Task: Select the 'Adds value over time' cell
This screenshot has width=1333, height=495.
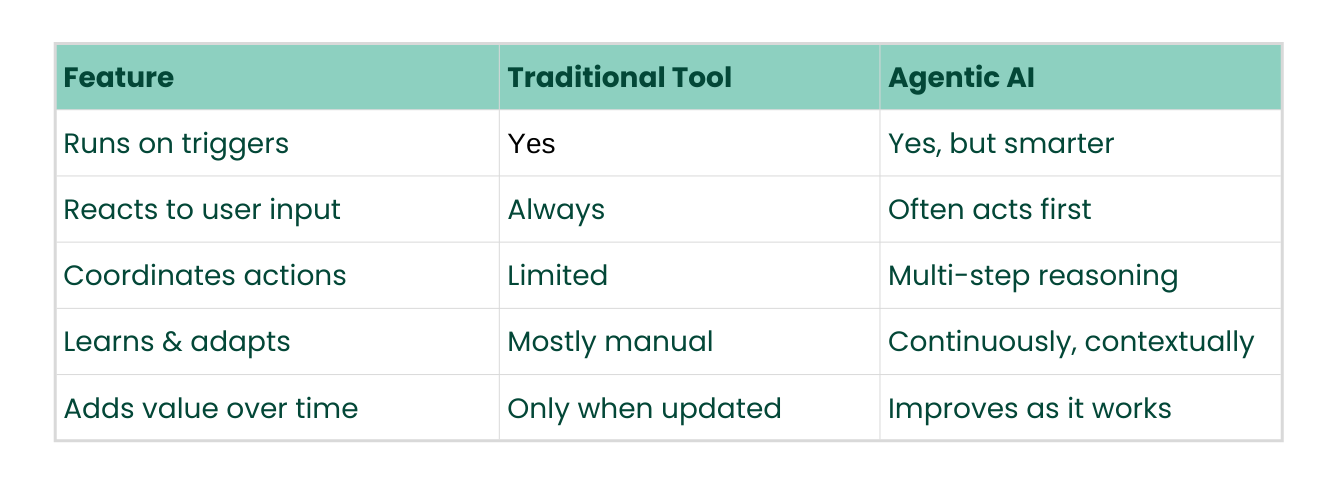Action: point(278,407)
